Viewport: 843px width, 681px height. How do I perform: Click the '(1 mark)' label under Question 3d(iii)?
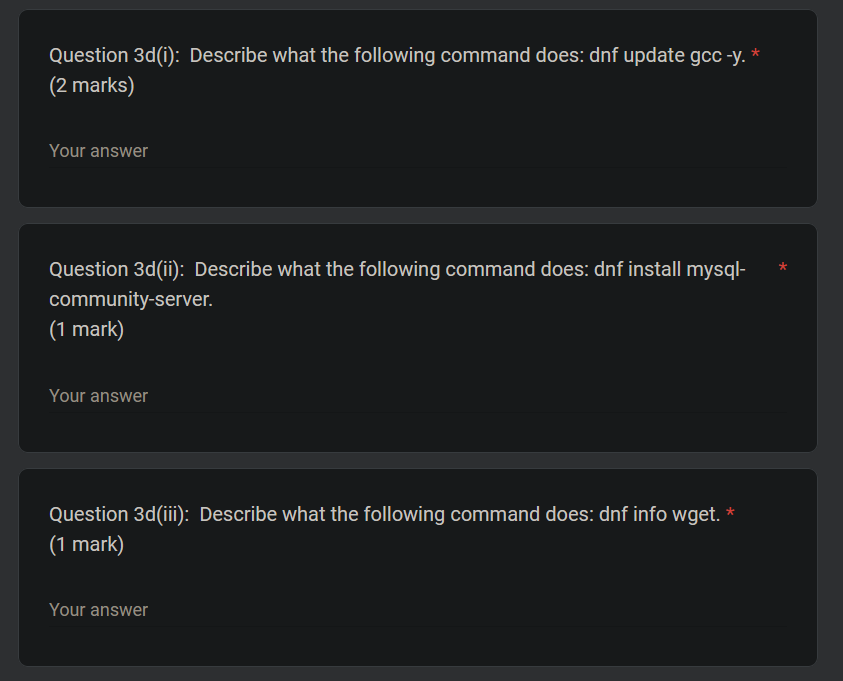[86, 544]
